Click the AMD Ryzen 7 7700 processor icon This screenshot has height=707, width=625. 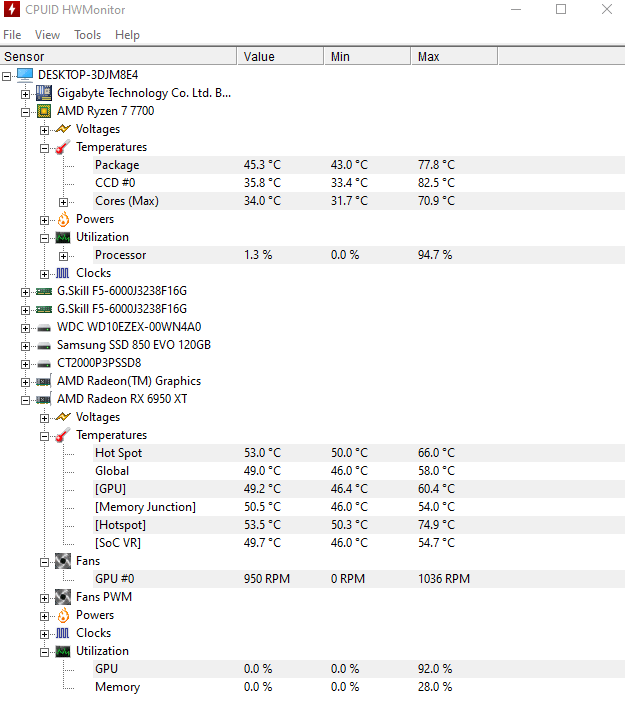44,111
